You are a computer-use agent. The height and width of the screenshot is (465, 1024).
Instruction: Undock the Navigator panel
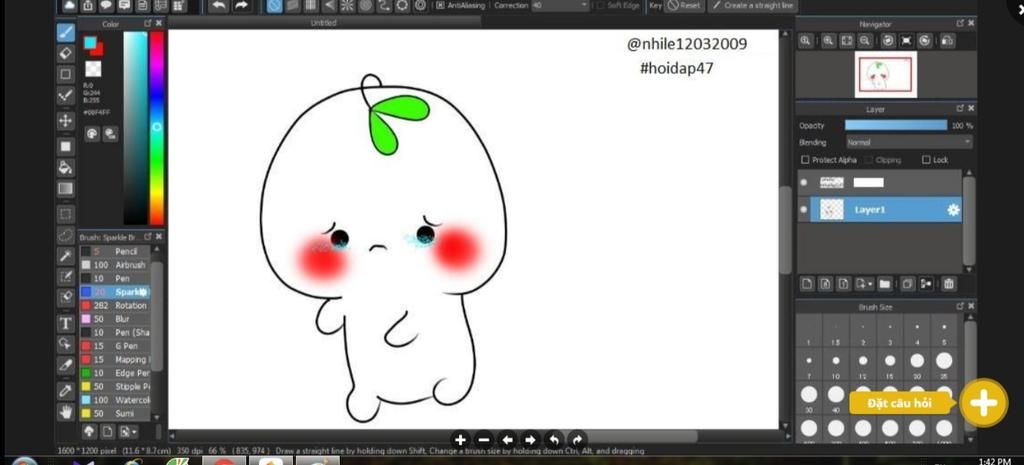coord(959,24)
